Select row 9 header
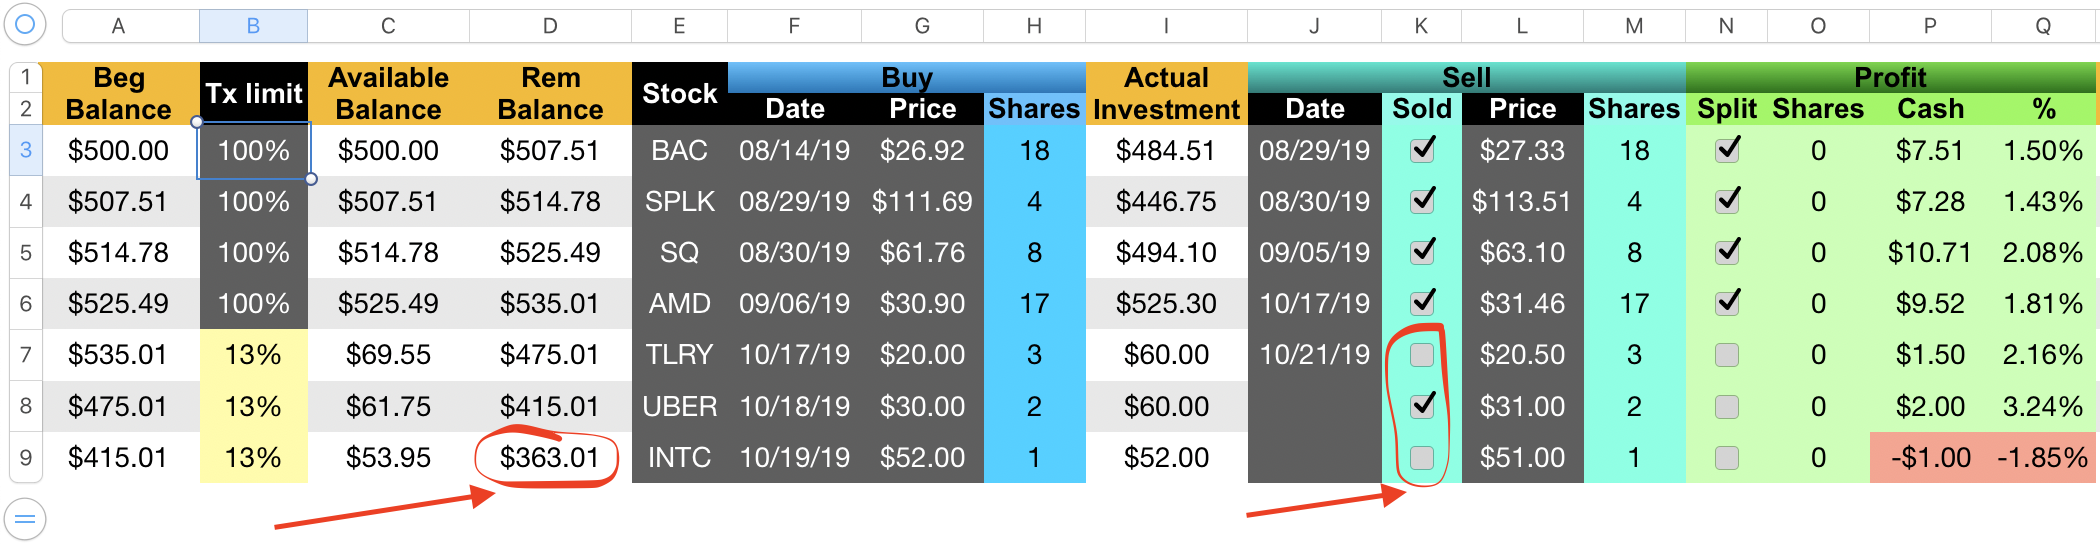The width and height of the screenshot is (2100, 544). 26,458
